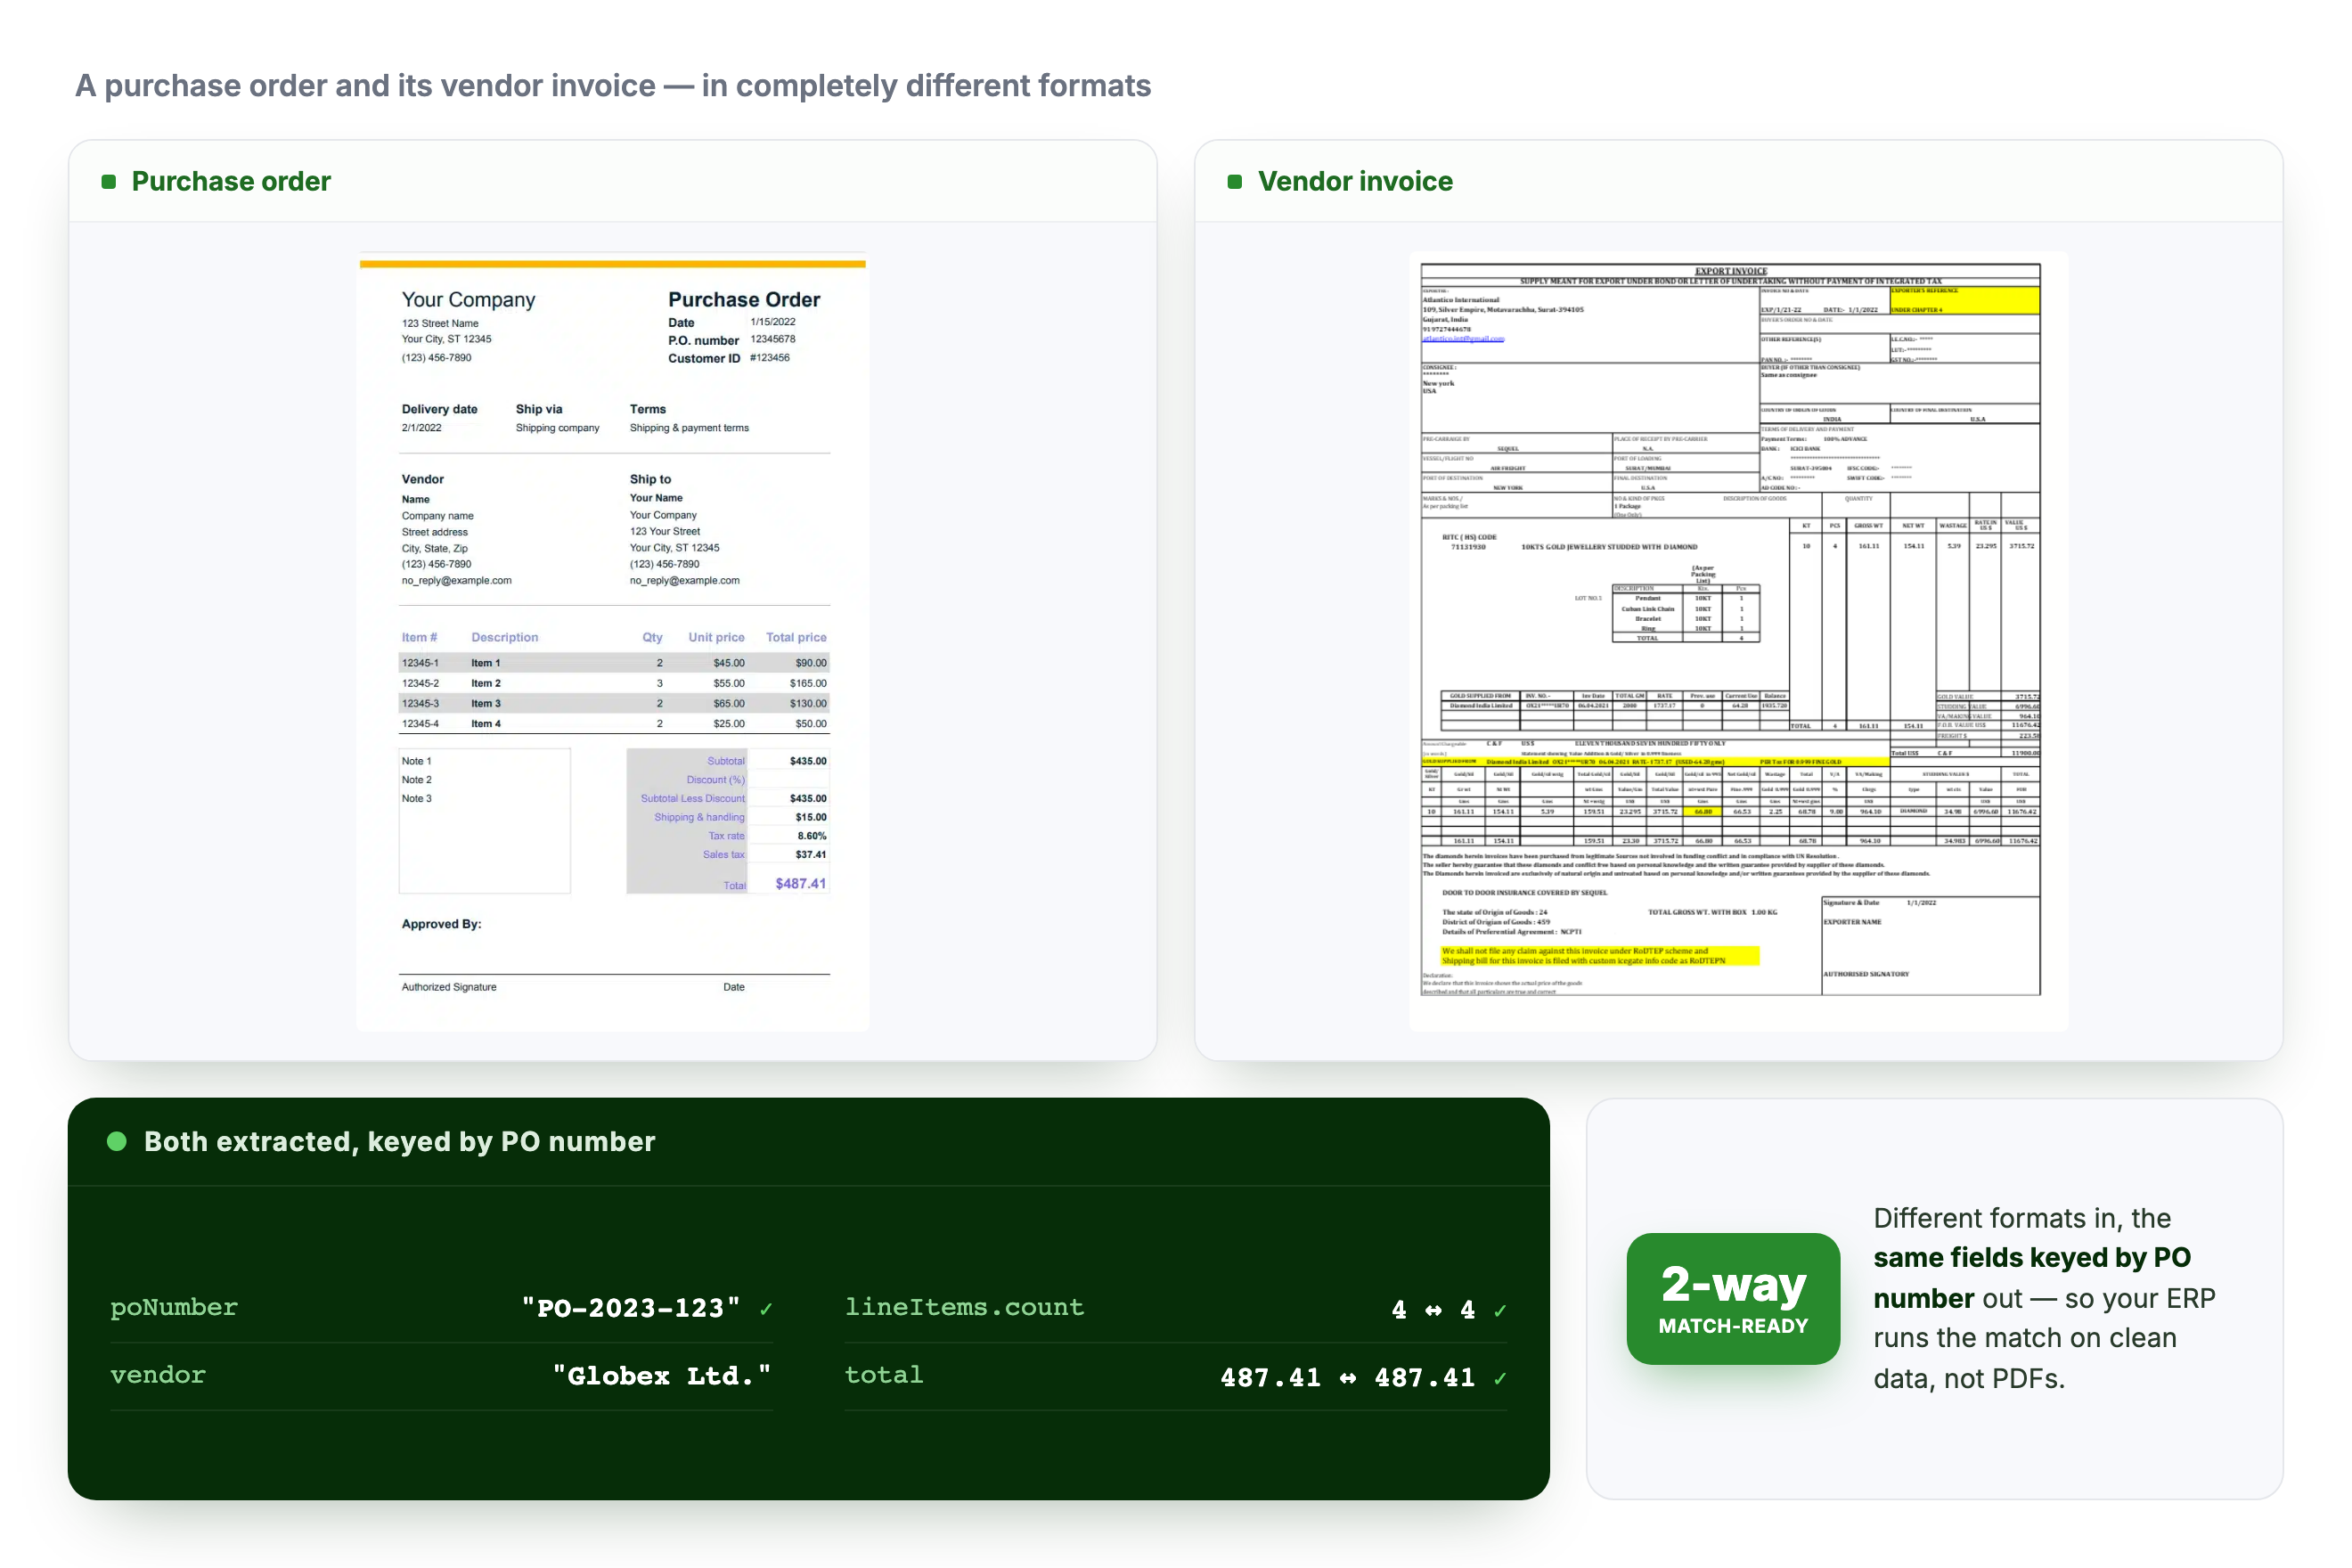This screenshot has width=2352, height=1568.
Task: Click the page title about purchase order formats
Action: [613, 85]
